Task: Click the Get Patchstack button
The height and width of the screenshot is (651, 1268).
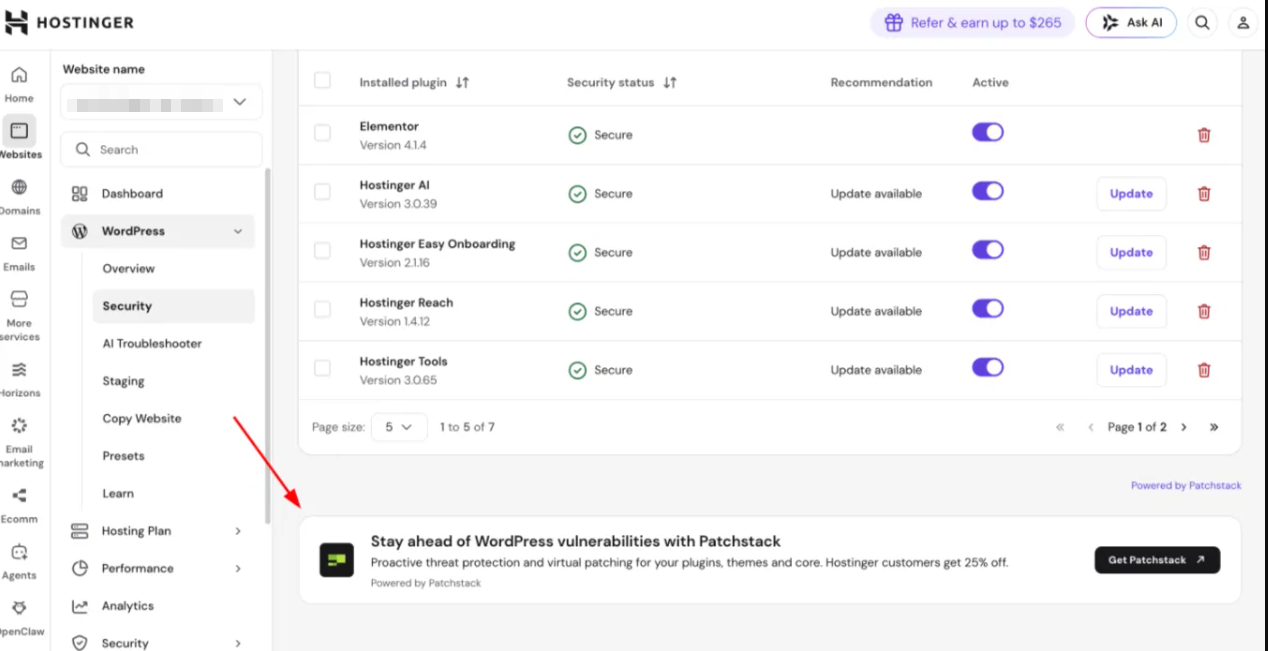Action: tap(1157, 560)
